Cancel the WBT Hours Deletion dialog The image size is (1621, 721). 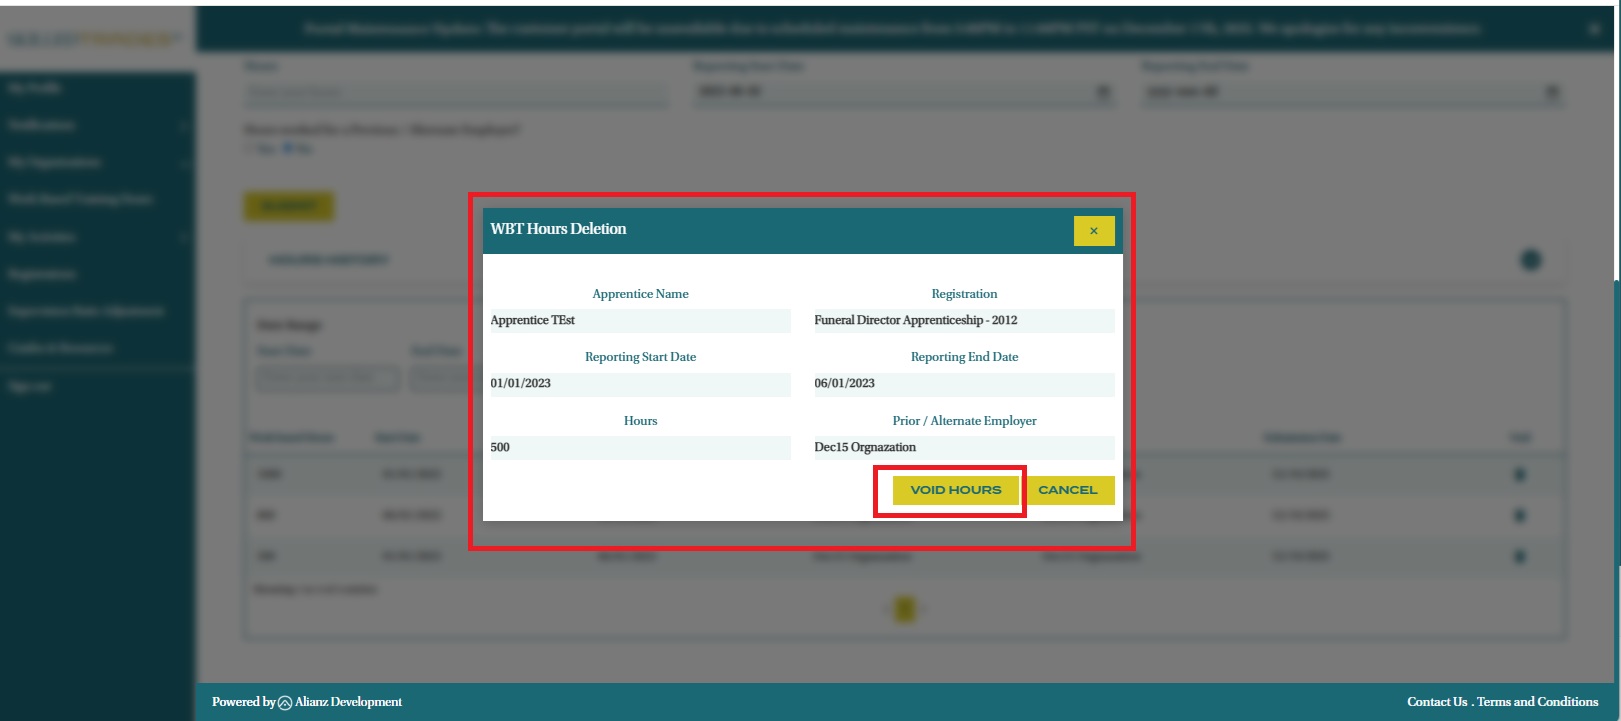(1068, 490)
